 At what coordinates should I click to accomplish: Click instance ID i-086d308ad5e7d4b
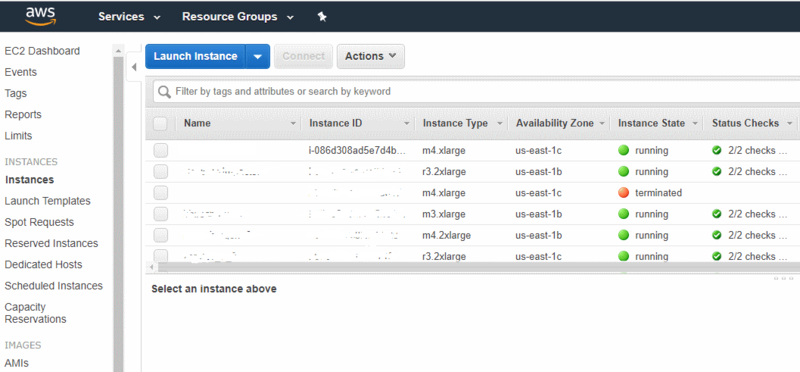click(358, 151)
